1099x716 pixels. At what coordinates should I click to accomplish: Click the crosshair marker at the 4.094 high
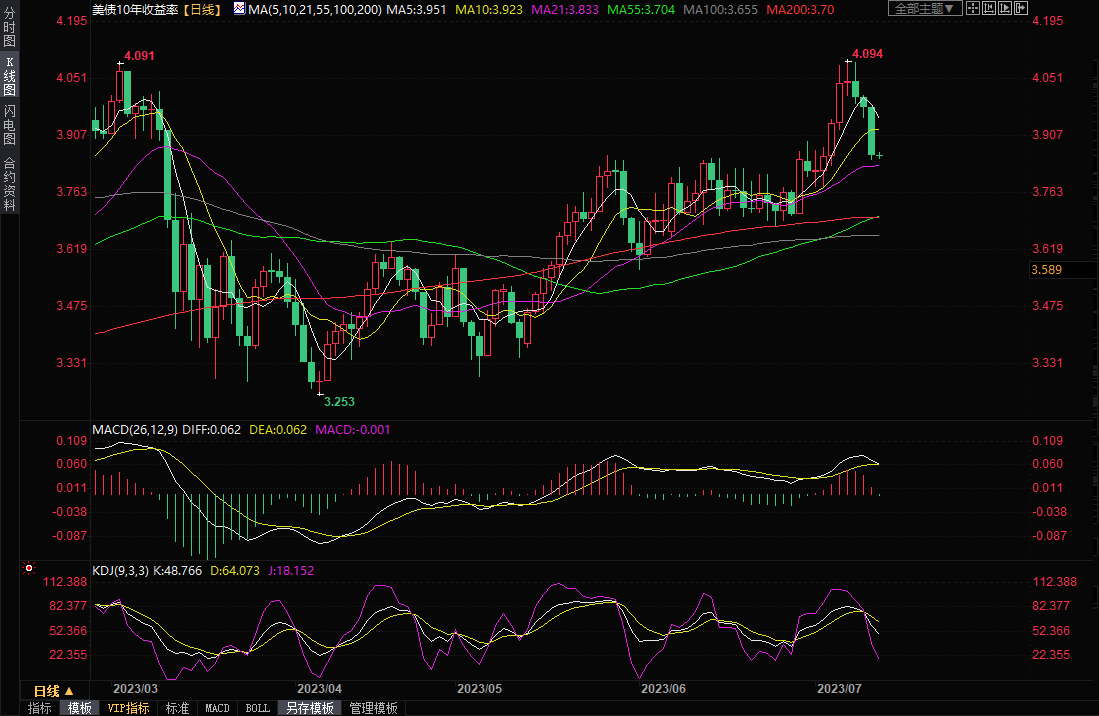846,62
